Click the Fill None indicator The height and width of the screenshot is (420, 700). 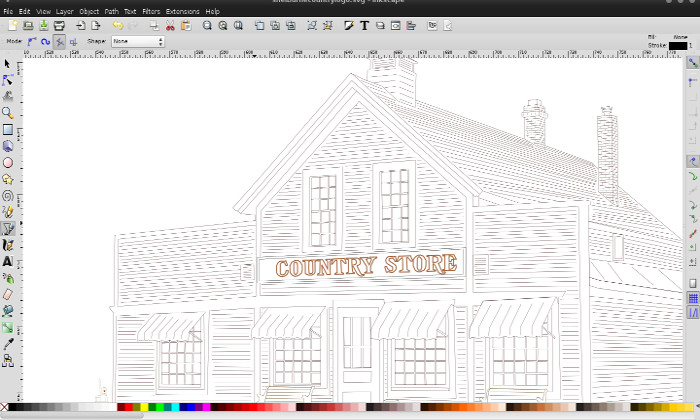point(679,36)
